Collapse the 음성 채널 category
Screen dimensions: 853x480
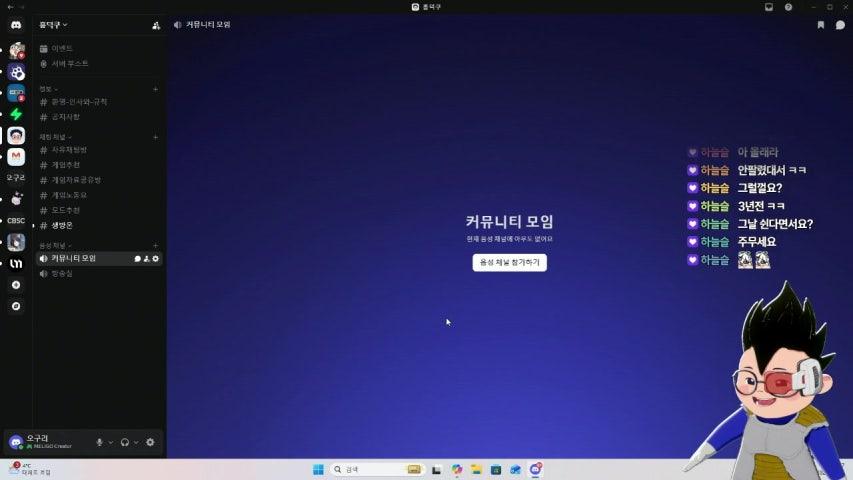(55, 246)
